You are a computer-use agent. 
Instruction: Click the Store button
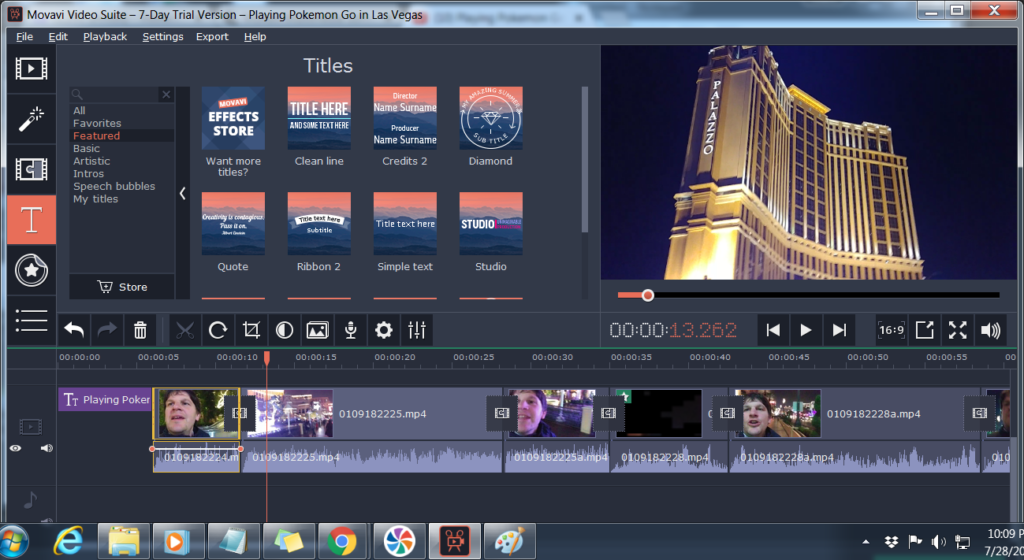(122, 287)
